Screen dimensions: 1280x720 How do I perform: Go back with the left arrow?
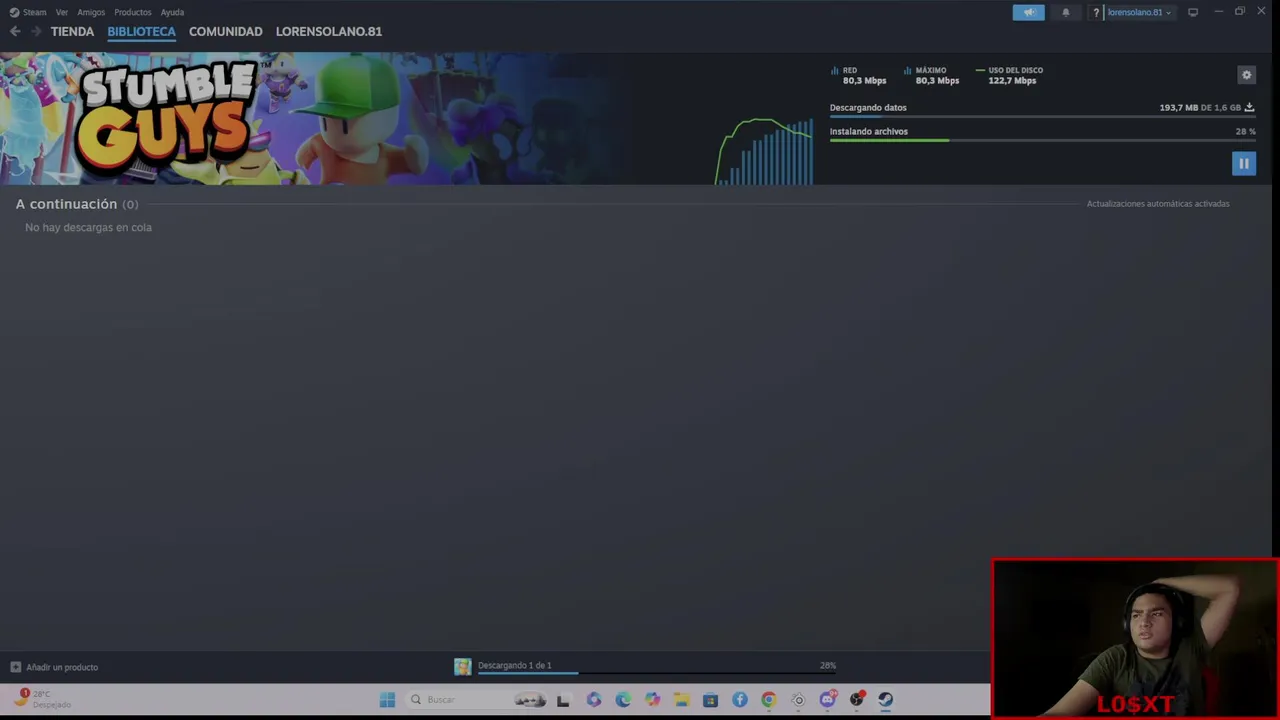coord(15,31)
